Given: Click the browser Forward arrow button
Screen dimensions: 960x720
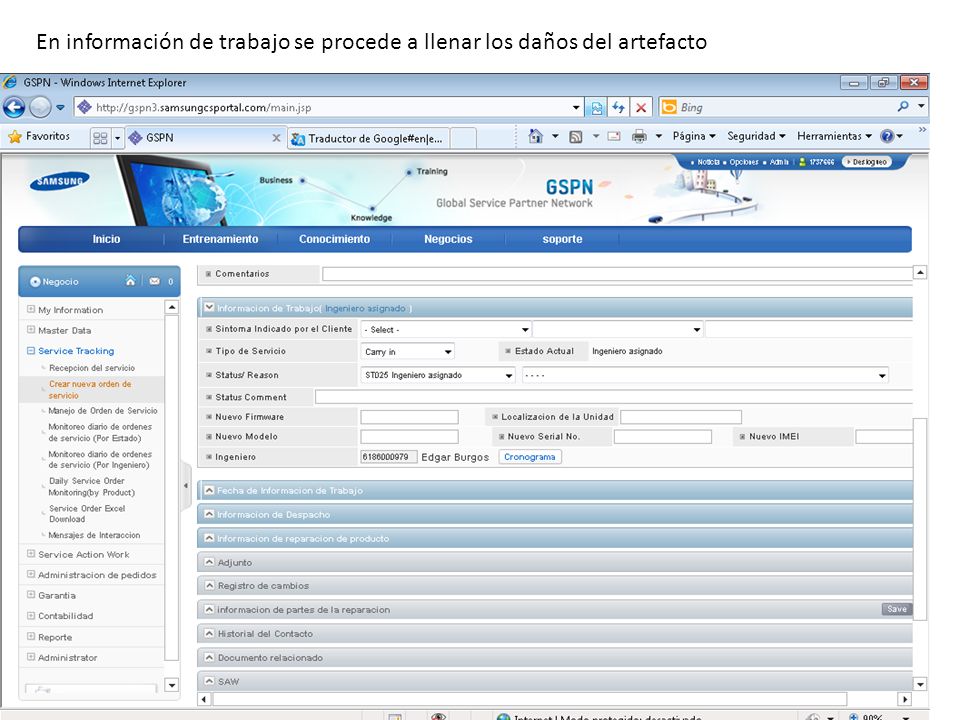Looking at the screenshot, I should (x=40, y=108).
